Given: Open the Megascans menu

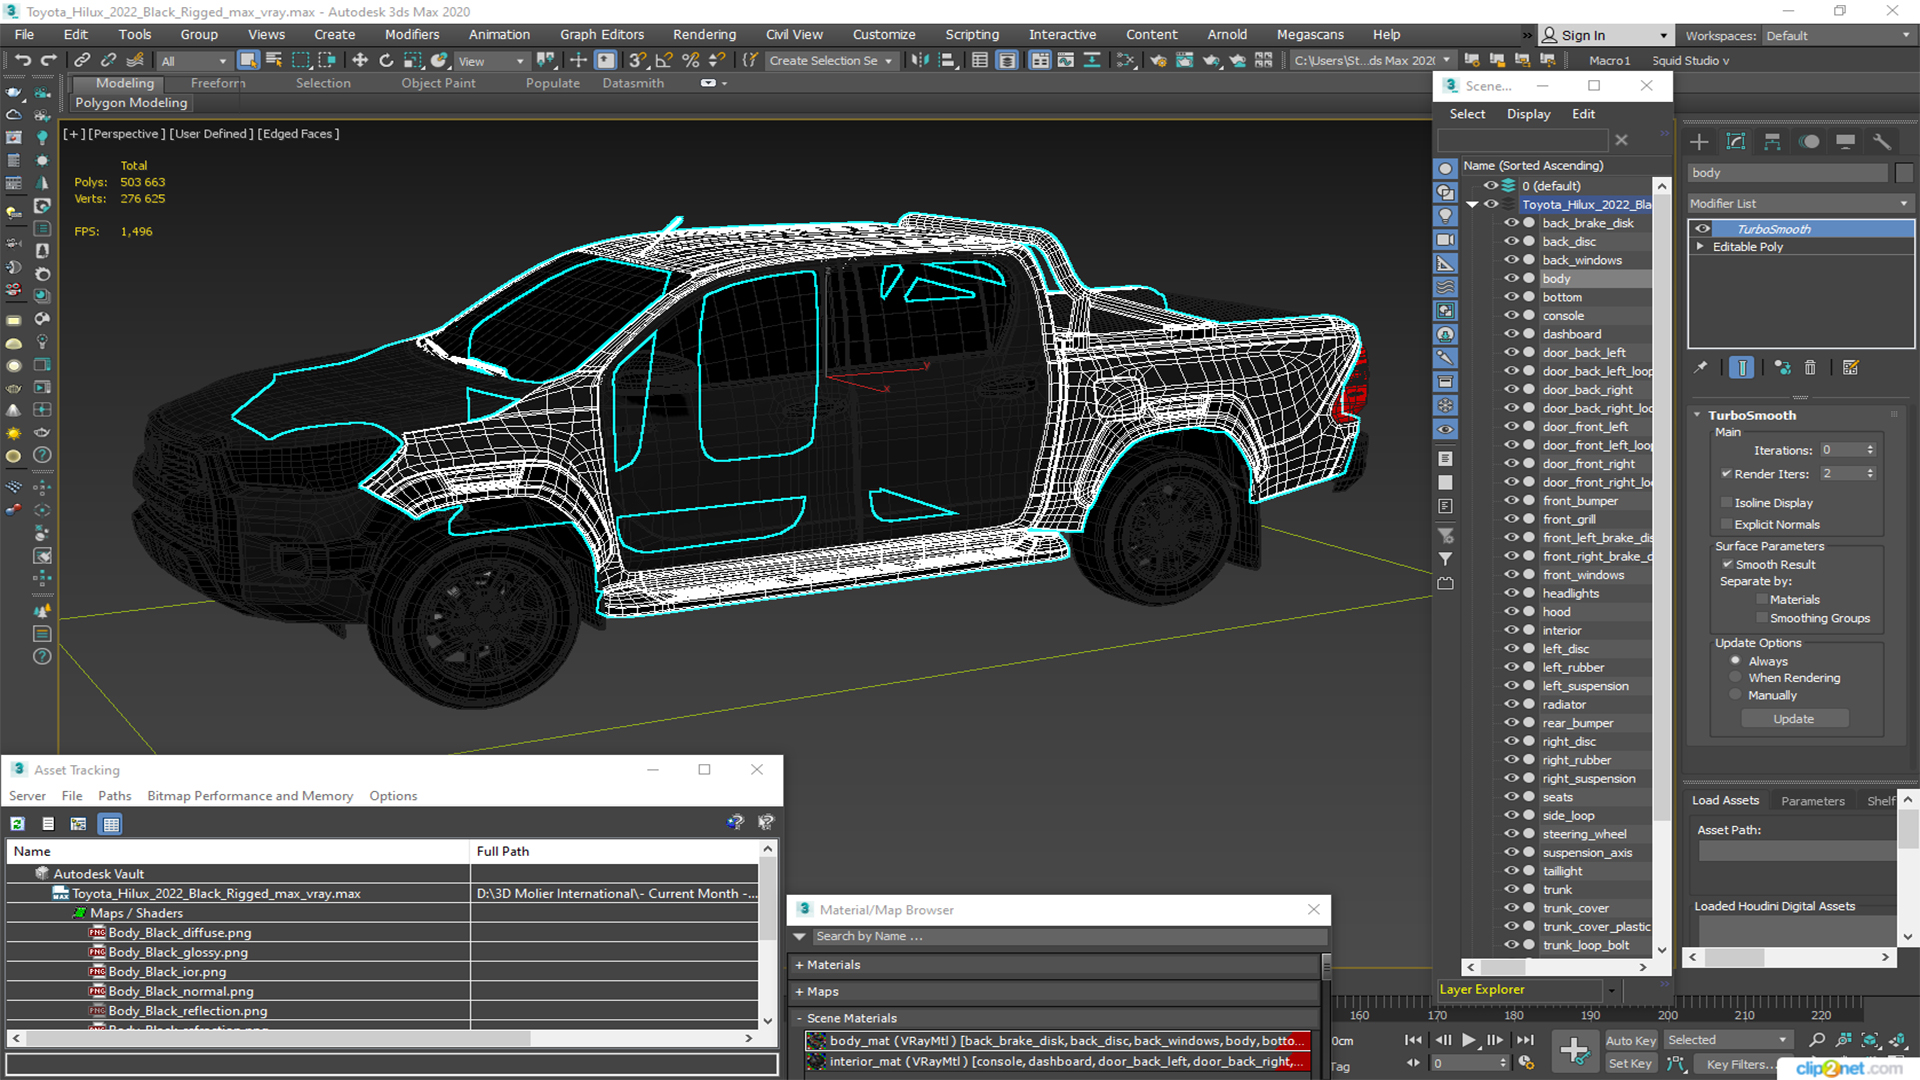Looking at the screenshot, I should coord(1310,35).
